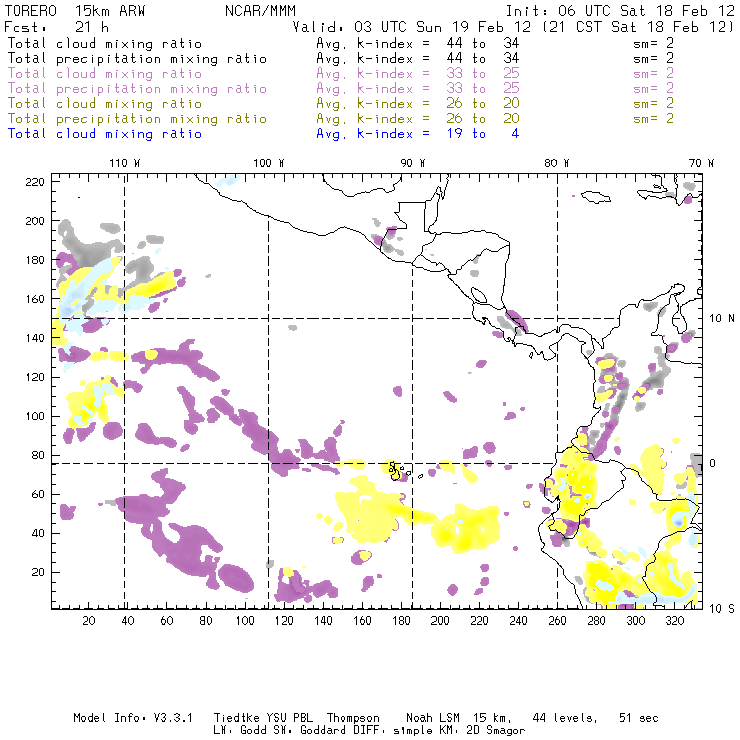Click the 220 tick label on the vertical axis
740x740 pixels.
(37, 181)
